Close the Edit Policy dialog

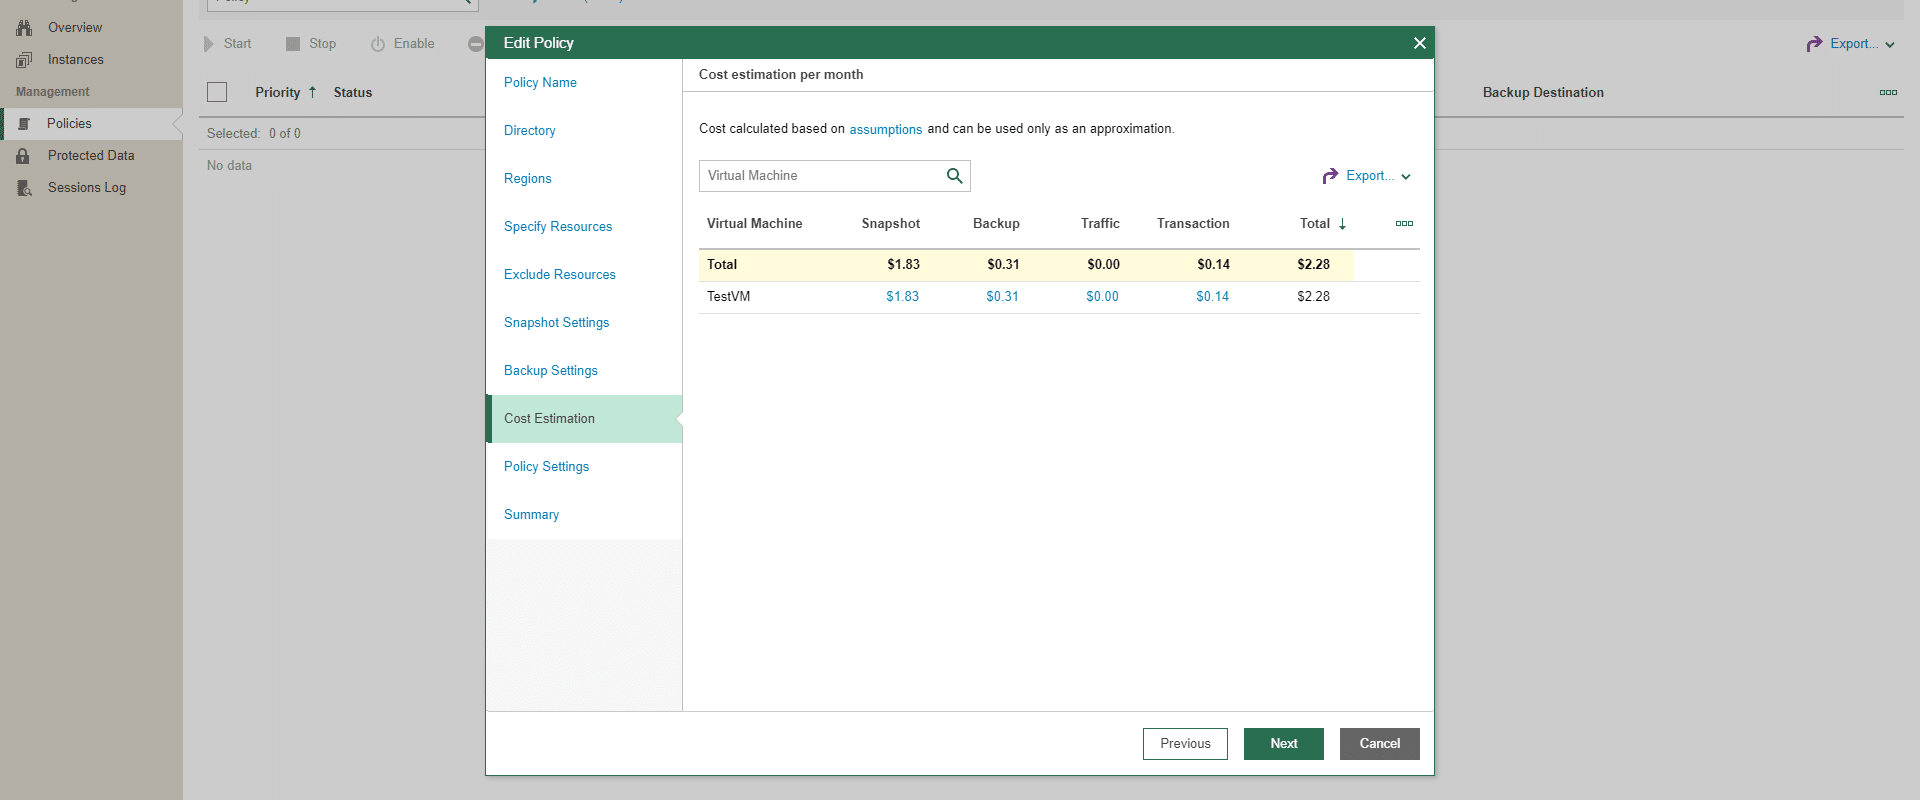[x=1419, y=43]
